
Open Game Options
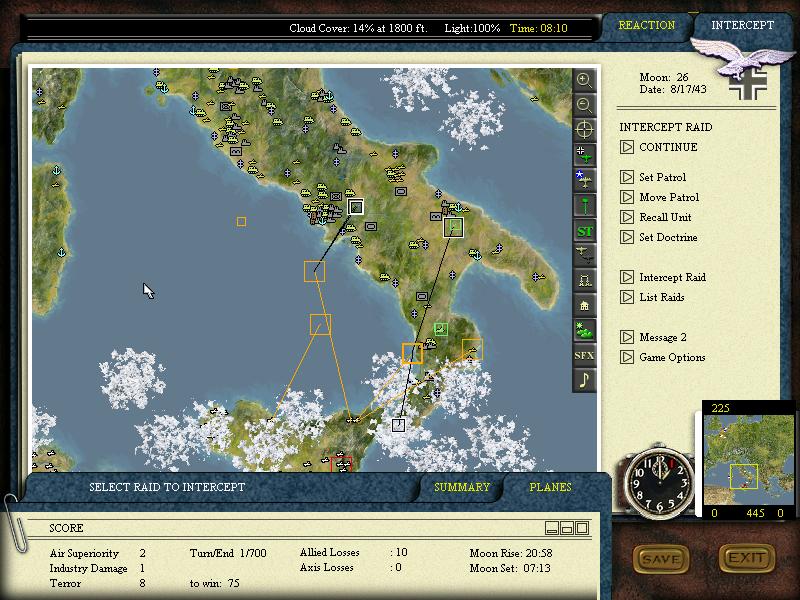coord(663,357)
